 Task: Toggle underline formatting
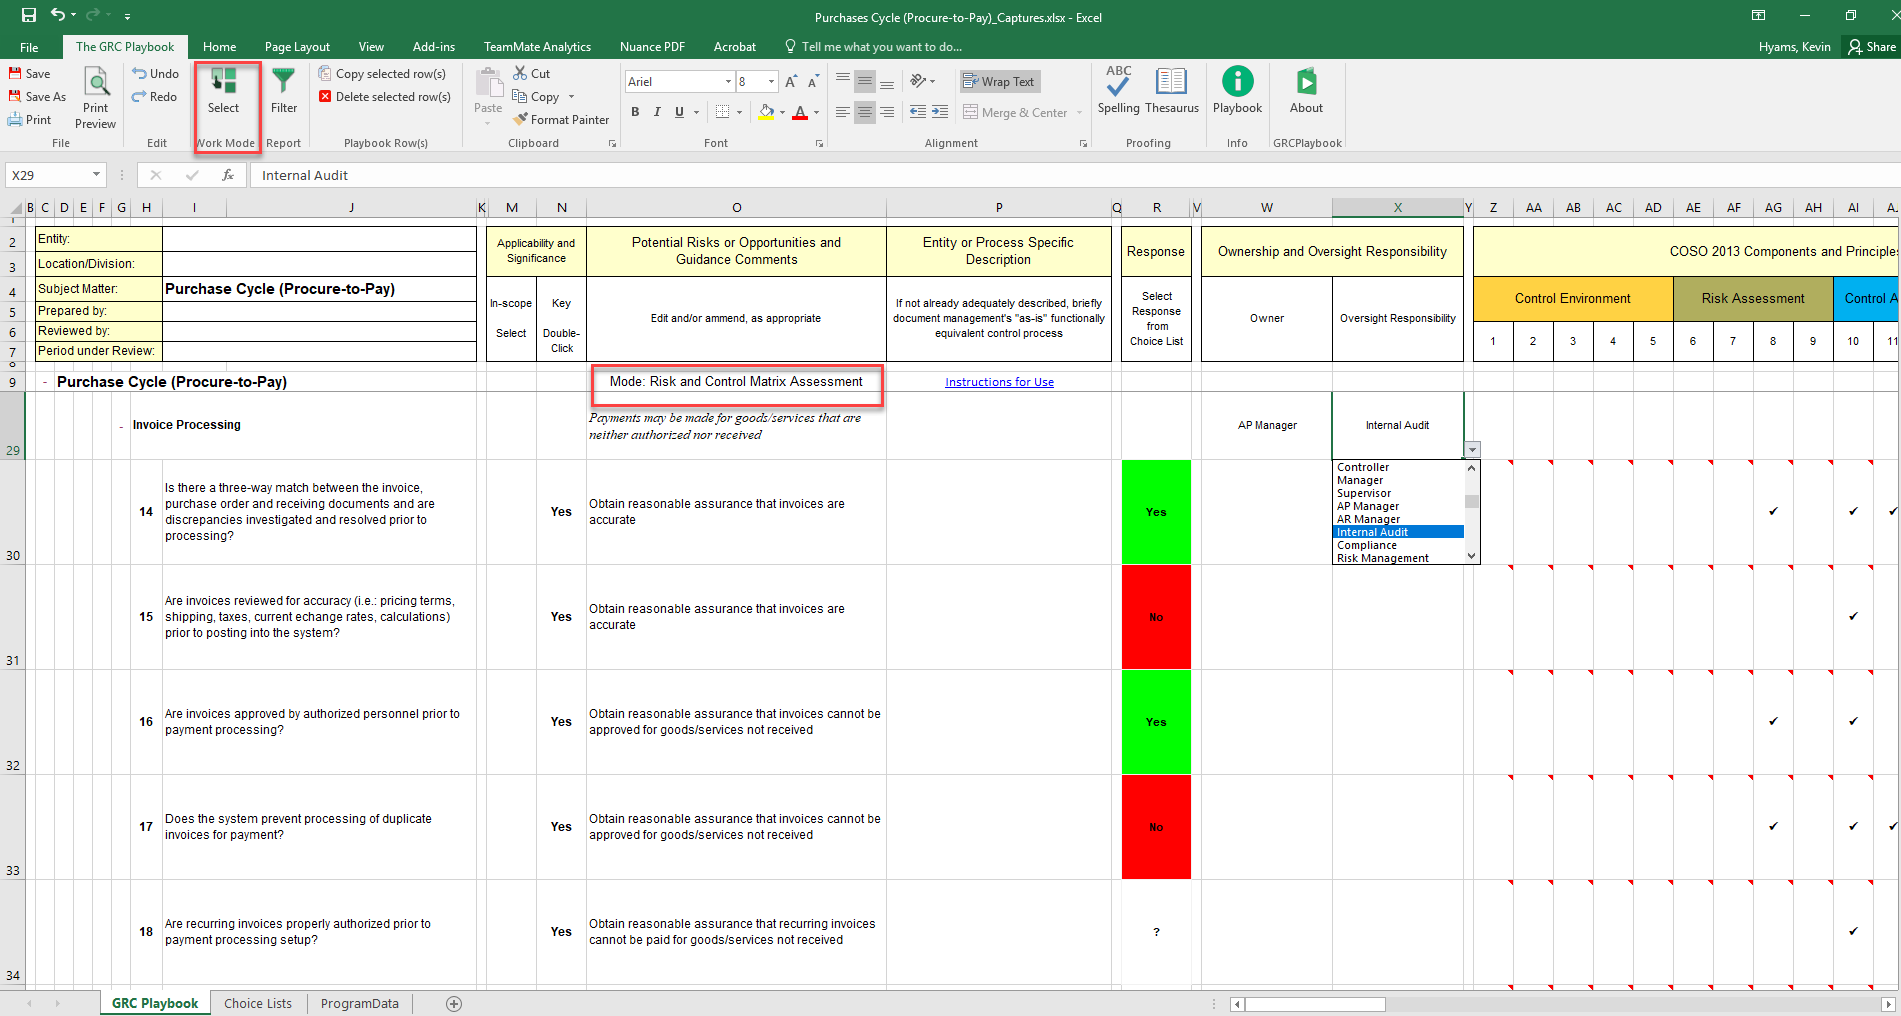679,112
